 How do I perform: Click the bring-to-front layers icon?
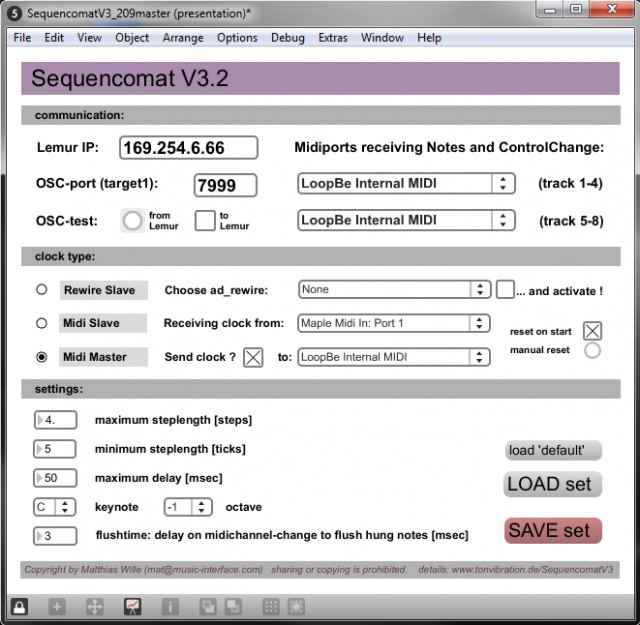click(208, 606)
